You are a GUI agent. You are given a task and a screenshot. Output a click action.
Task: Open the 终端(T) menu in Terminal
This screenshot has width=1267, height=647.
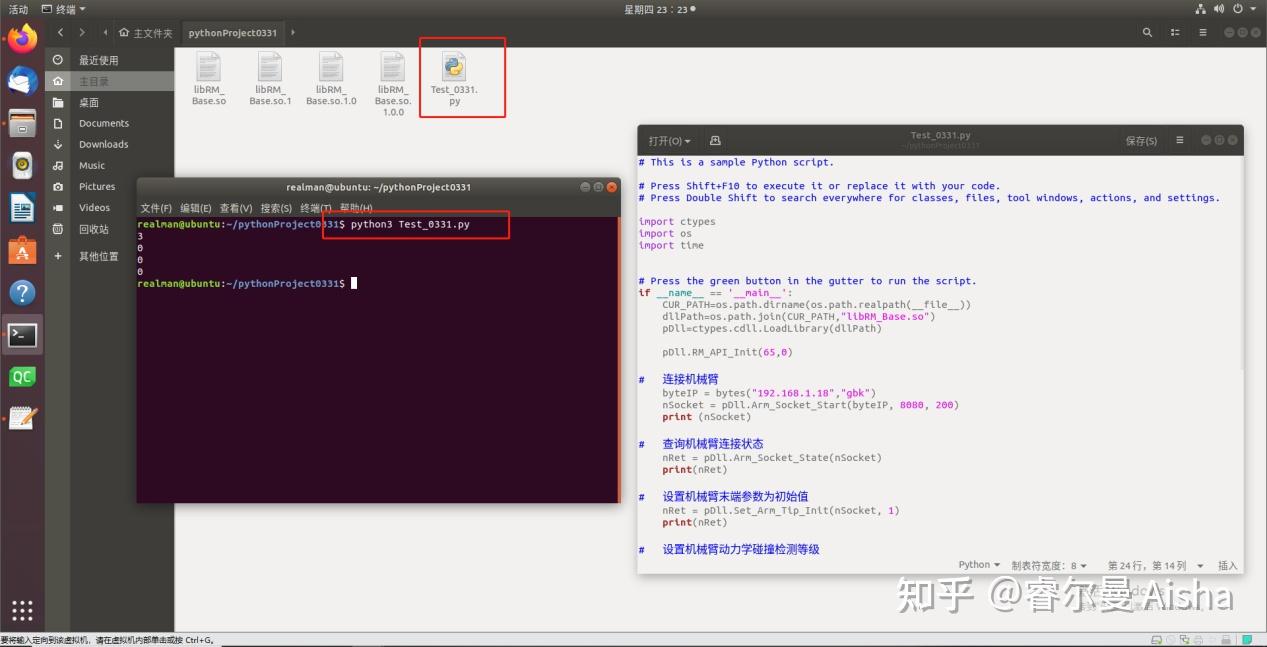(x=317, y=208)
